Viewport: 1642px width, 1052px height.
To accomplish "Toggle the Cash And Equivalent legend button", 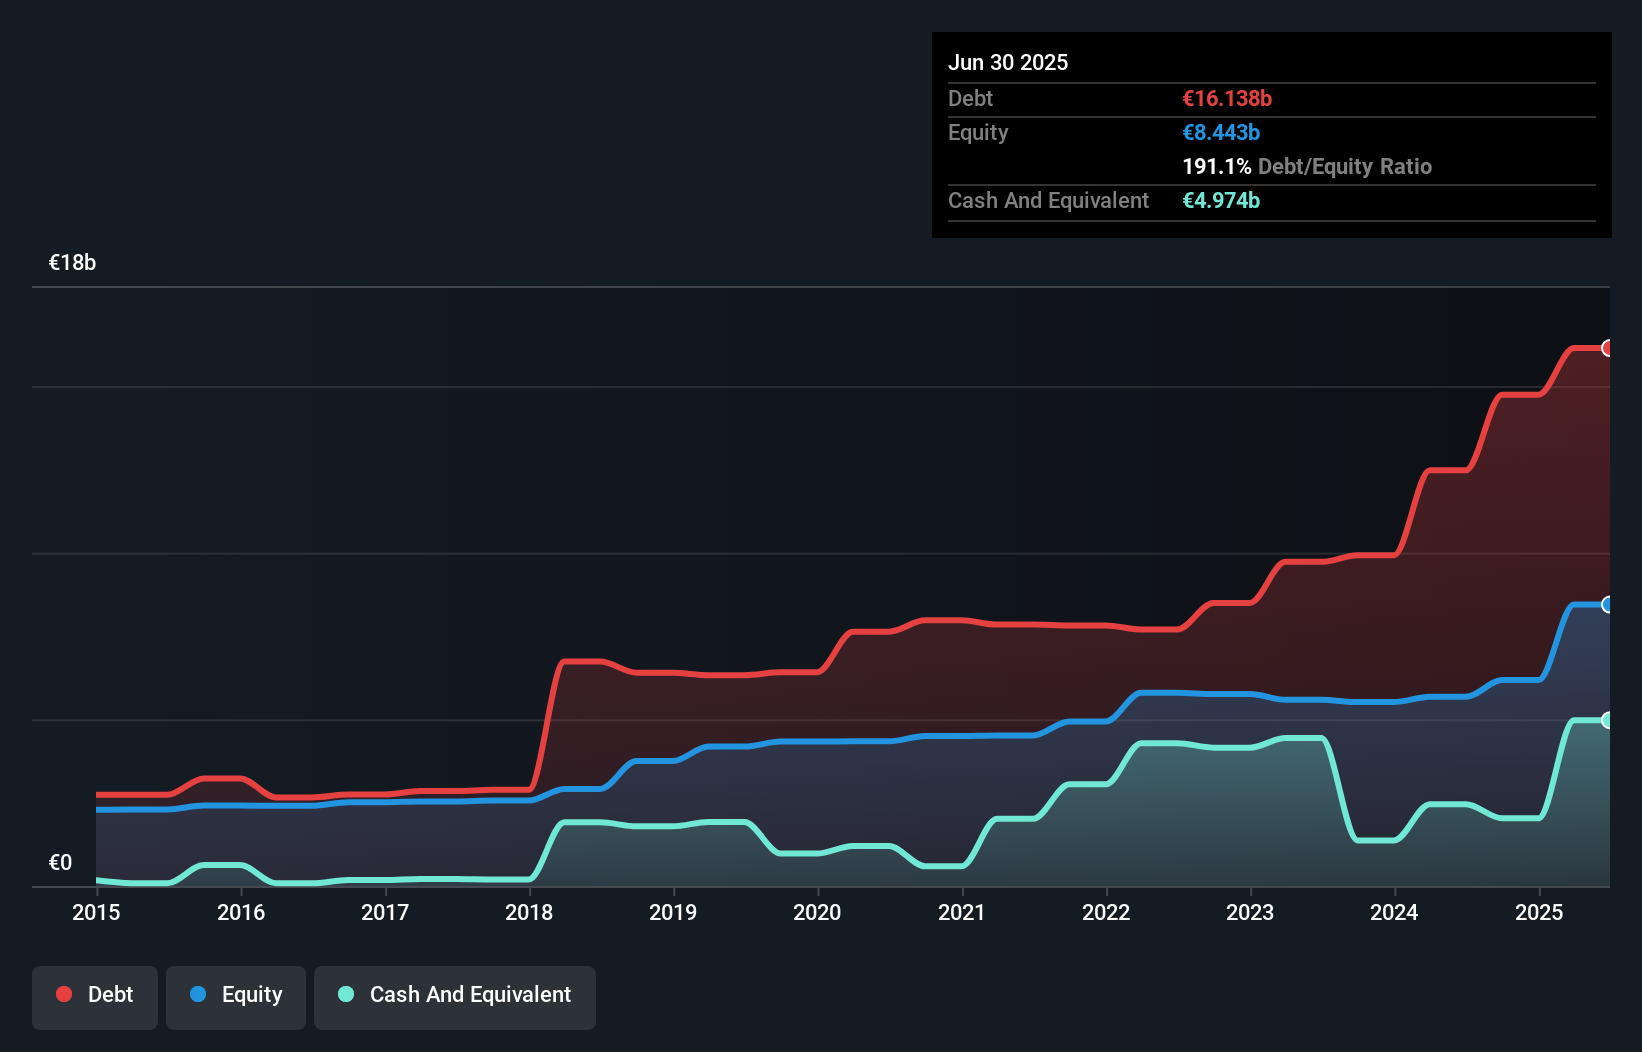I will point(455,997).
